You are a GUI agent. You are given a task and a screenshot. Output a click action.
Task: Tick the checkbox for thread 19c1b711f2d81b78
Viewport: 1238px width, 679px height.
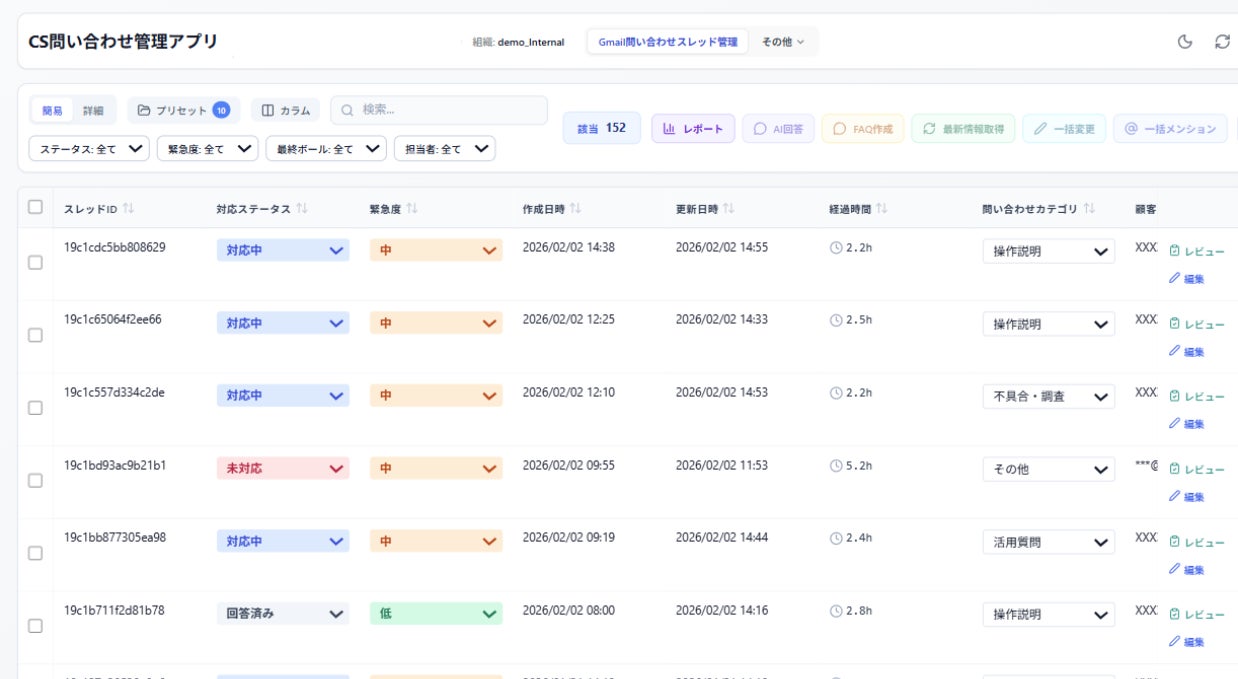pos(35,626)
